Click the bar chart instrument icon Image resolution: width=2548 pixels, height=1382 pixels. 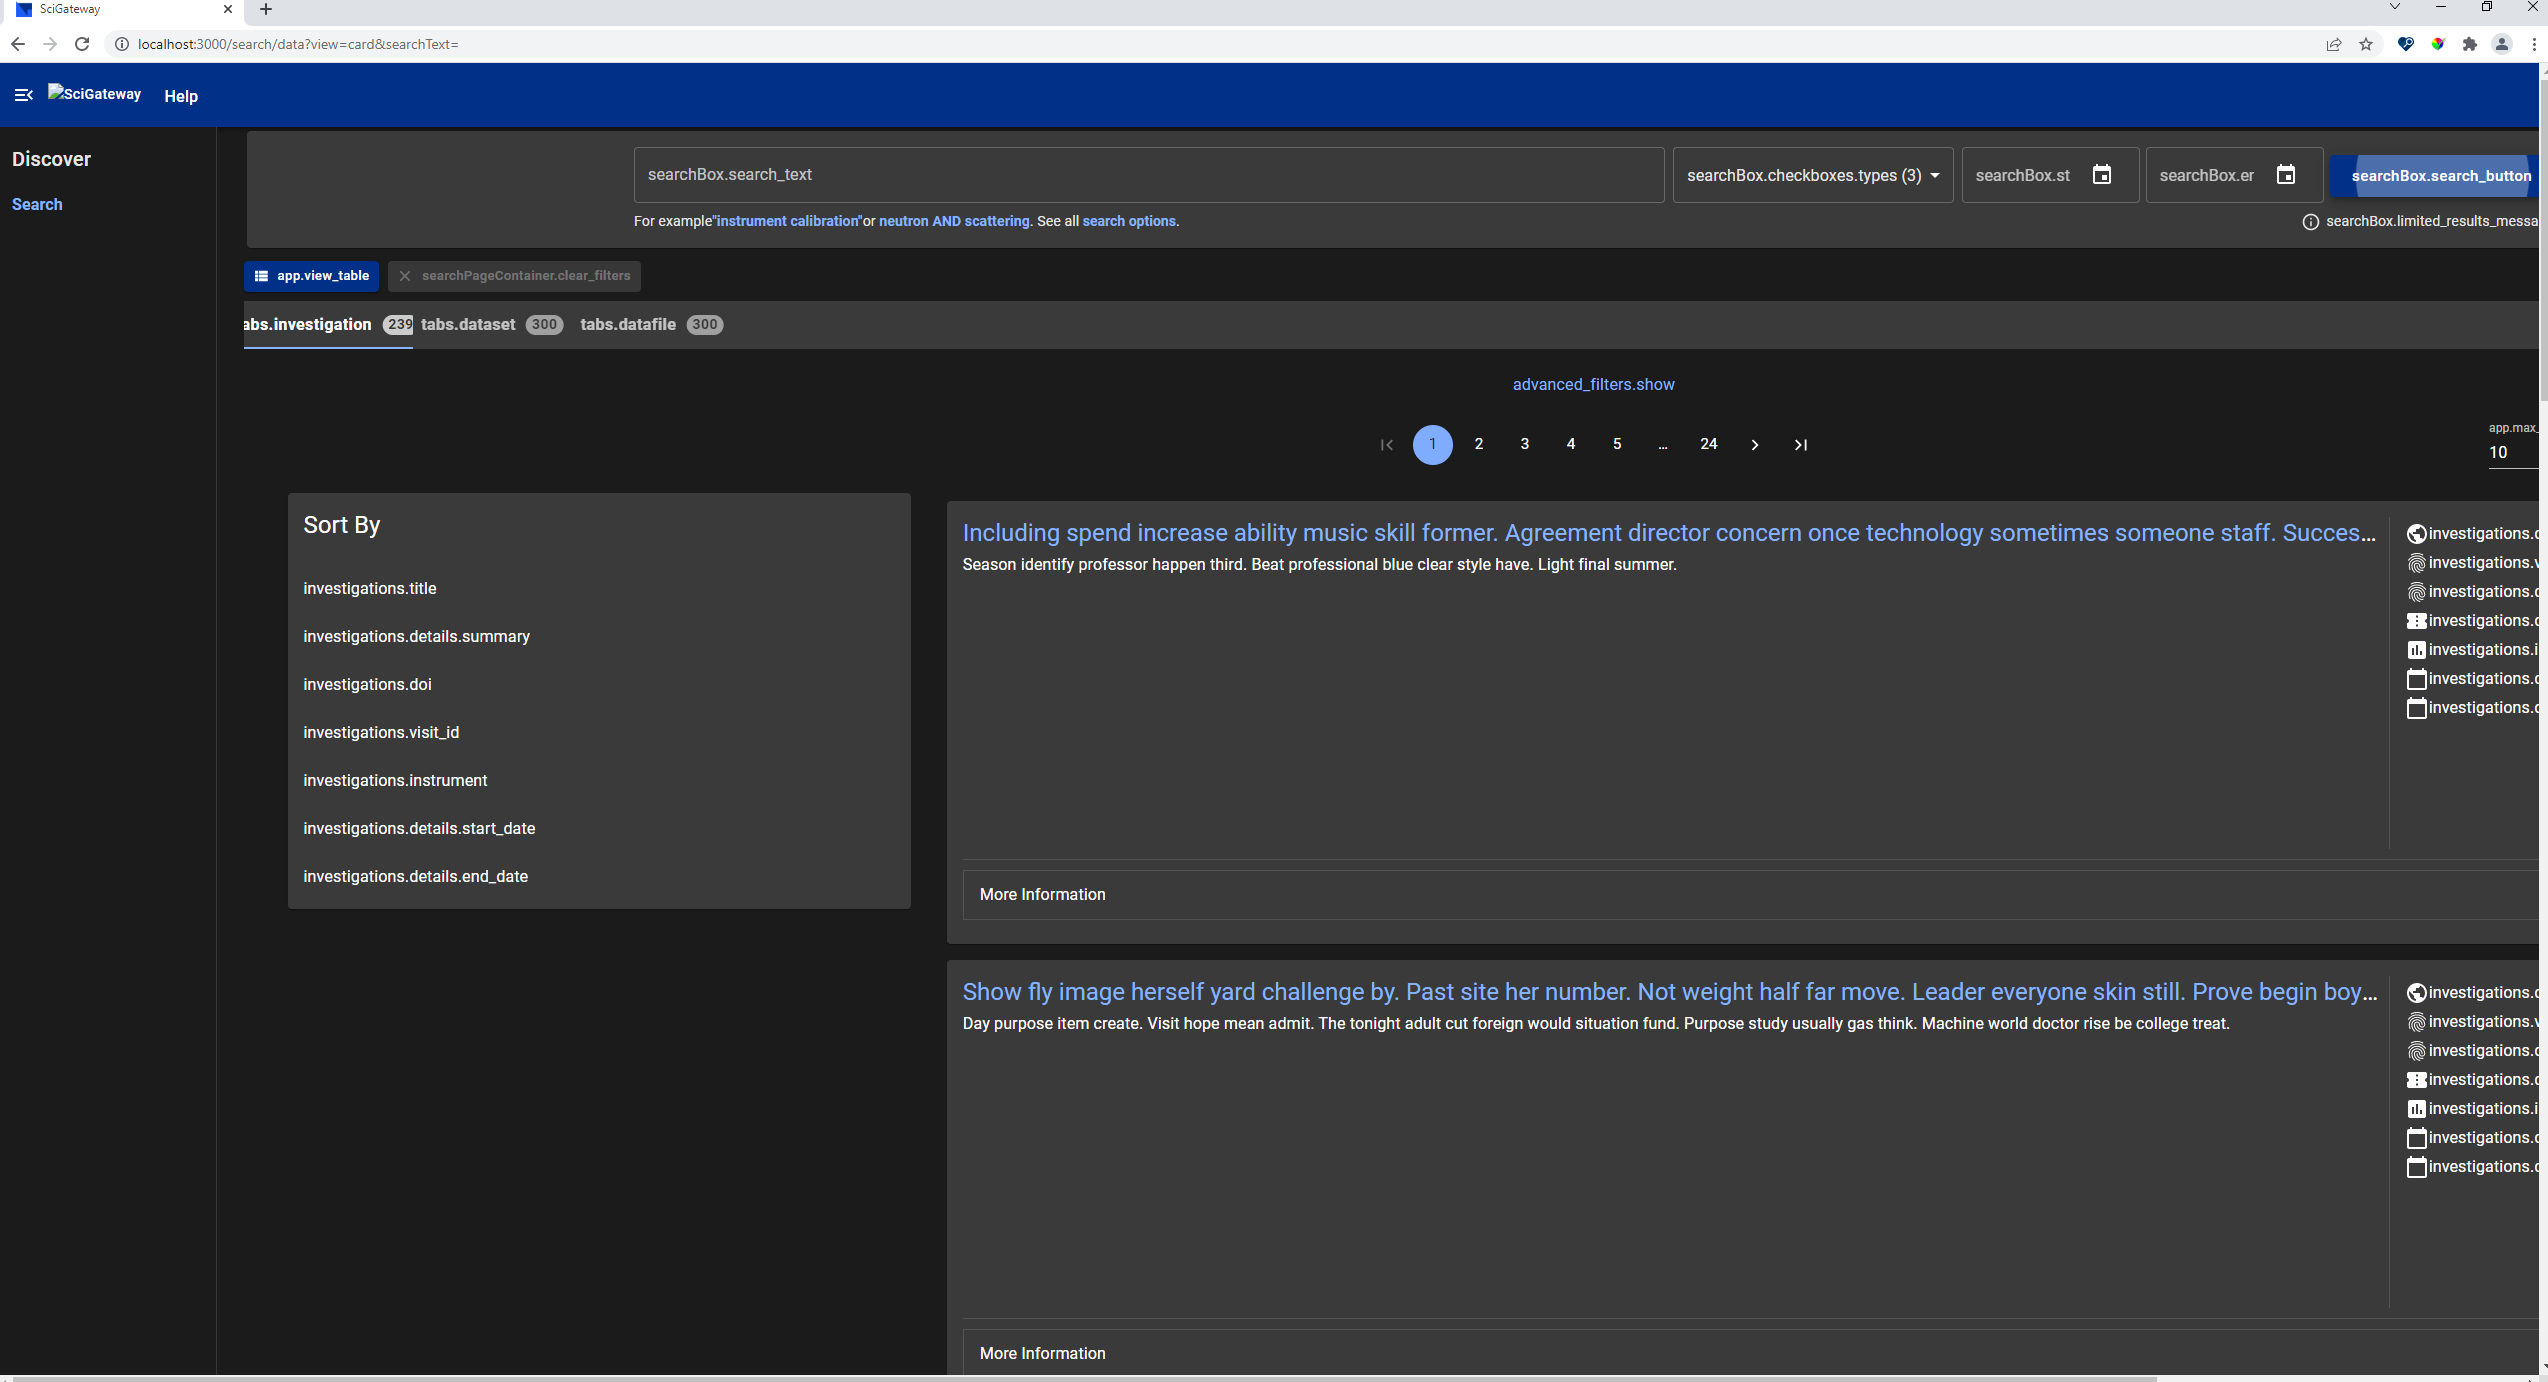2418,649
